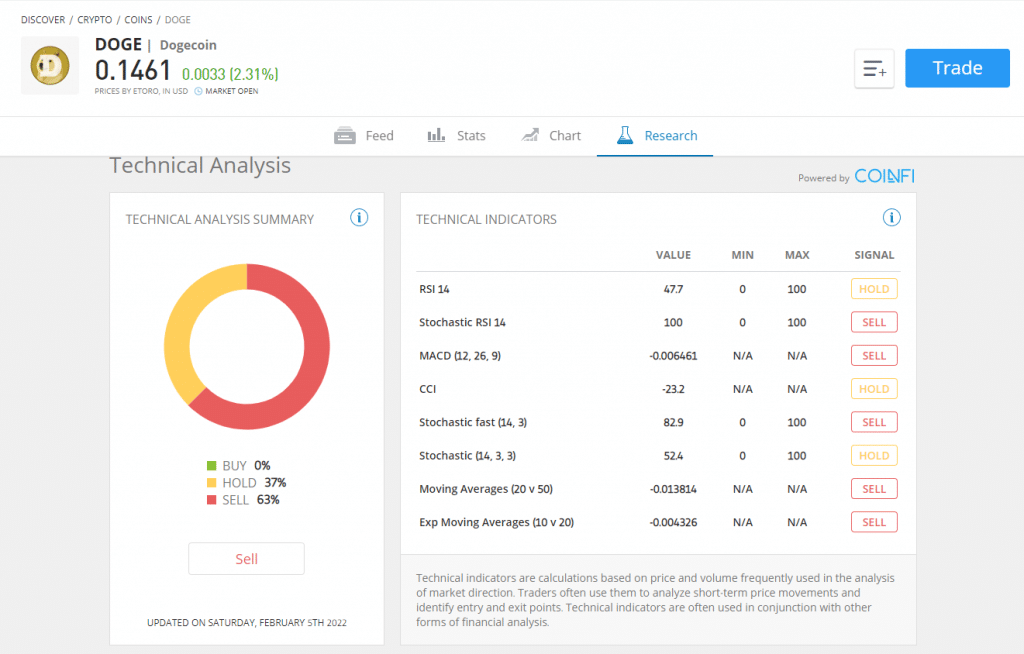
Task: Click the Dogecoin logo icon
Action: pyautogui.click(x=50, y=65)
